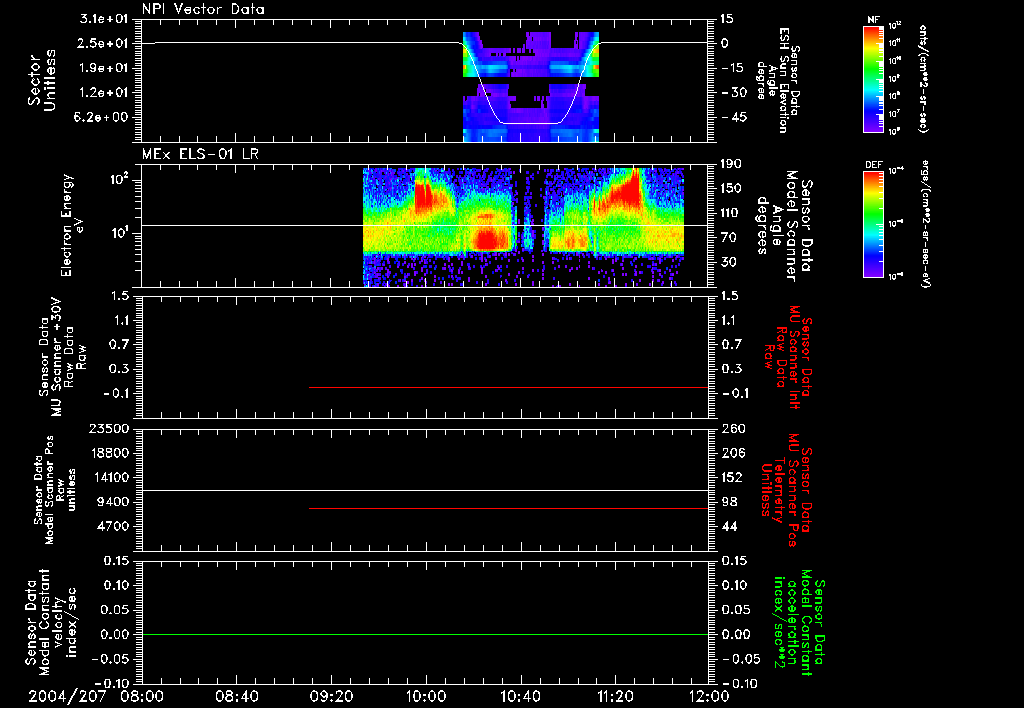Click the '10:40' time tick label

click(520, 697)
